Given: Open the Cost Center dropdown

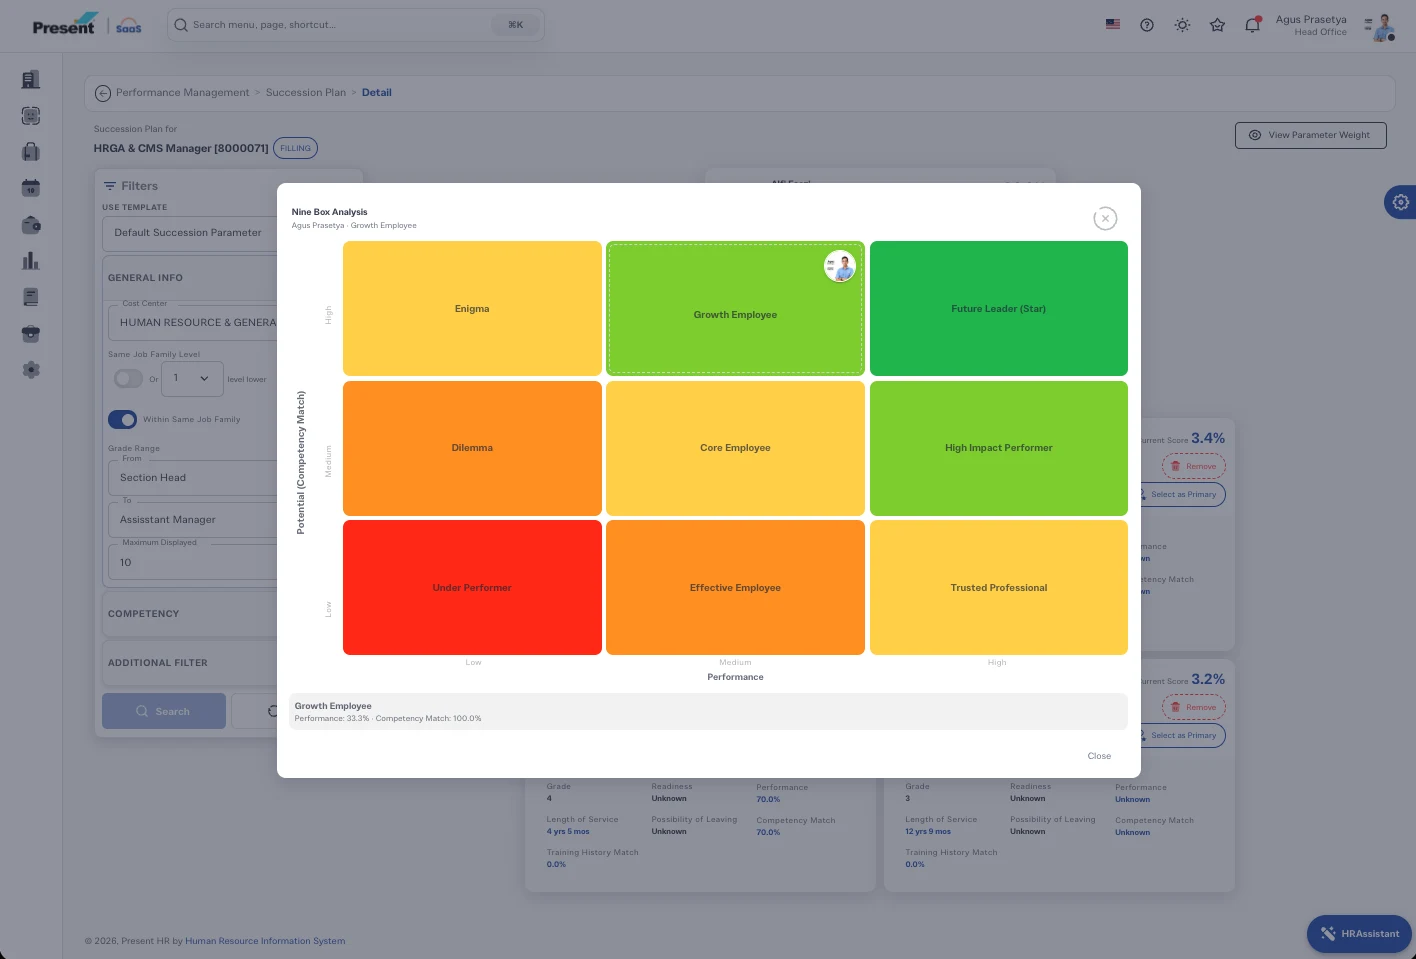Looking at the screenshot, I should click(x=192, y=323).
